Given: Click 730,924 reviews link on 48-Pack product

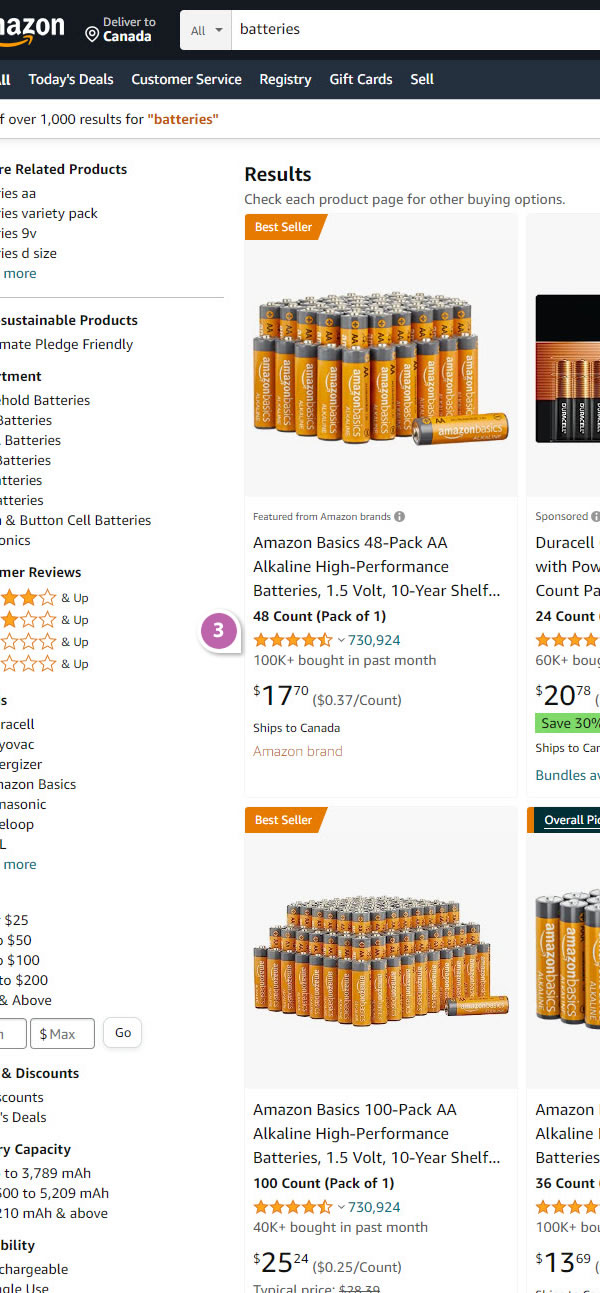Looking at the screenshot, I should click(x=374, y=640).
